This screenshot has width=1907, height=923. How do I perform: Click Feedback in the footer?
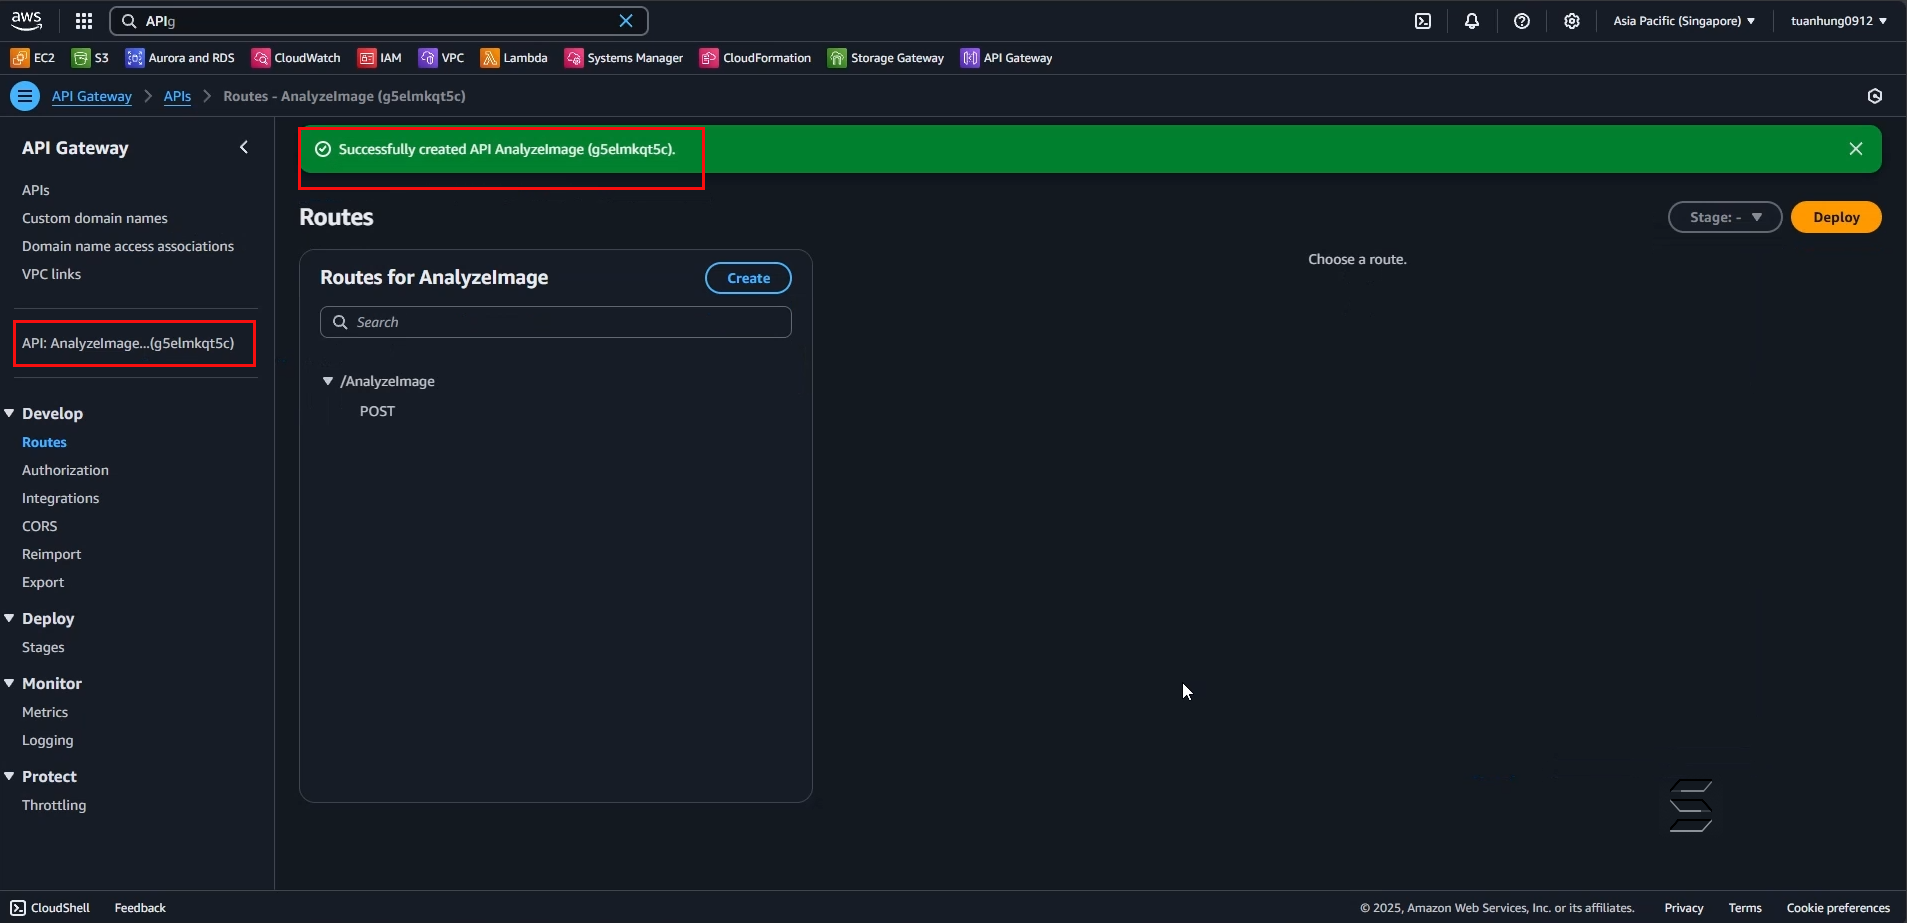point(140,908)
